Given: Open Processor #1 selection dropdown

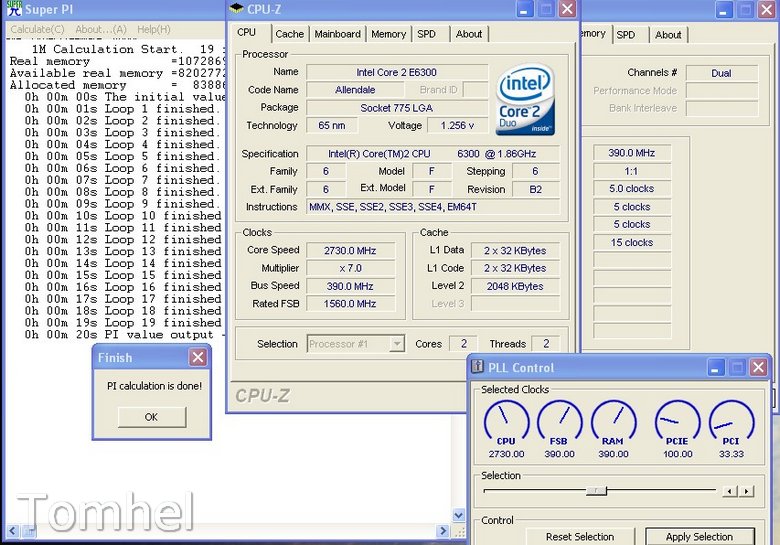Looking at the screenshot, I should [x=396, y=344].
